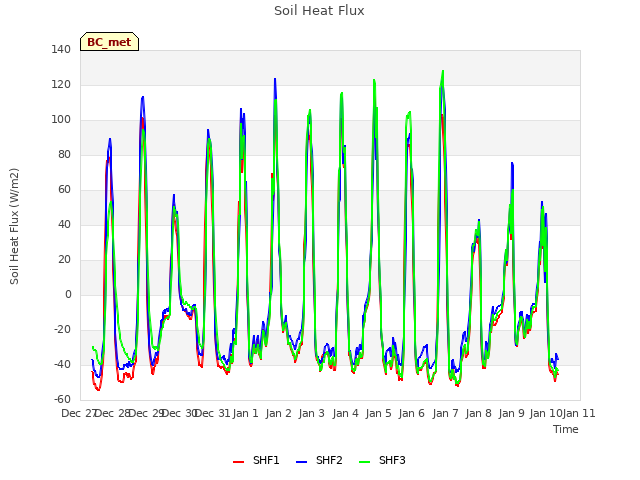Toggle the SHF2 legend entry
The image size is (640, 480).
[x=319, y=460]
